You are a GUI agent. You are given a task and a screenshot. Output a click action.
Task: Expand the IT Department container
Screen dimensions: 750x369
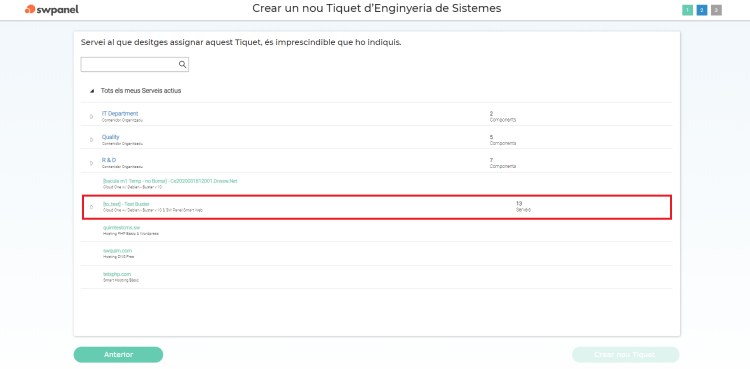coord(91,116)
